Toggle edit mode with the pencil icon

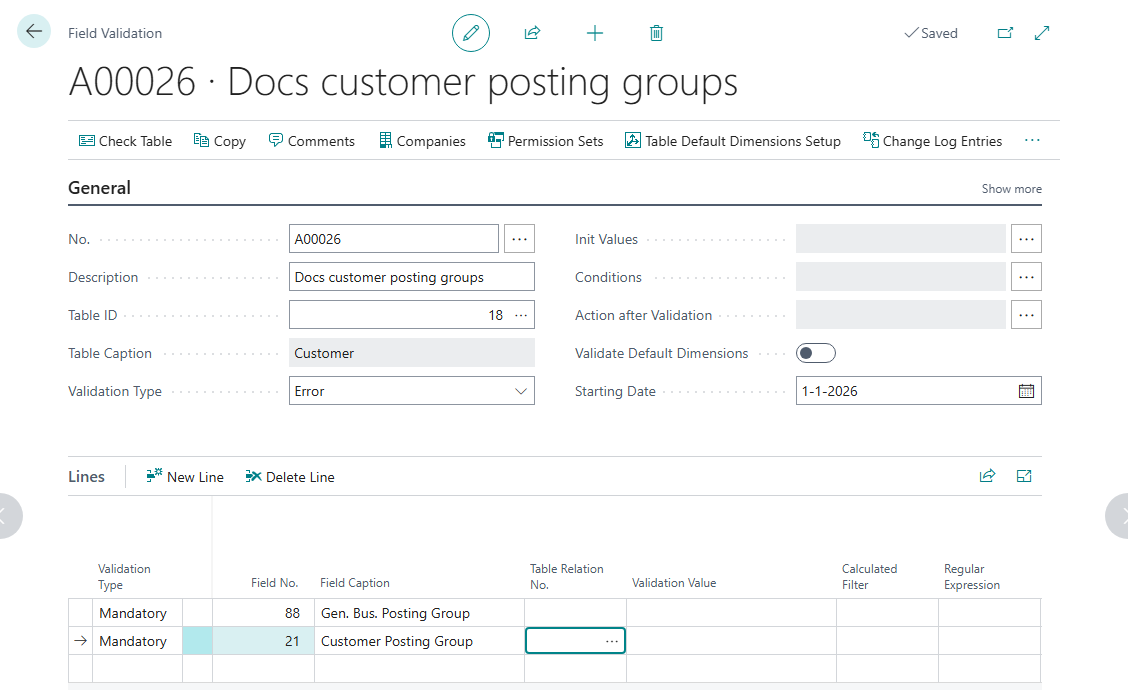(470, 33)
